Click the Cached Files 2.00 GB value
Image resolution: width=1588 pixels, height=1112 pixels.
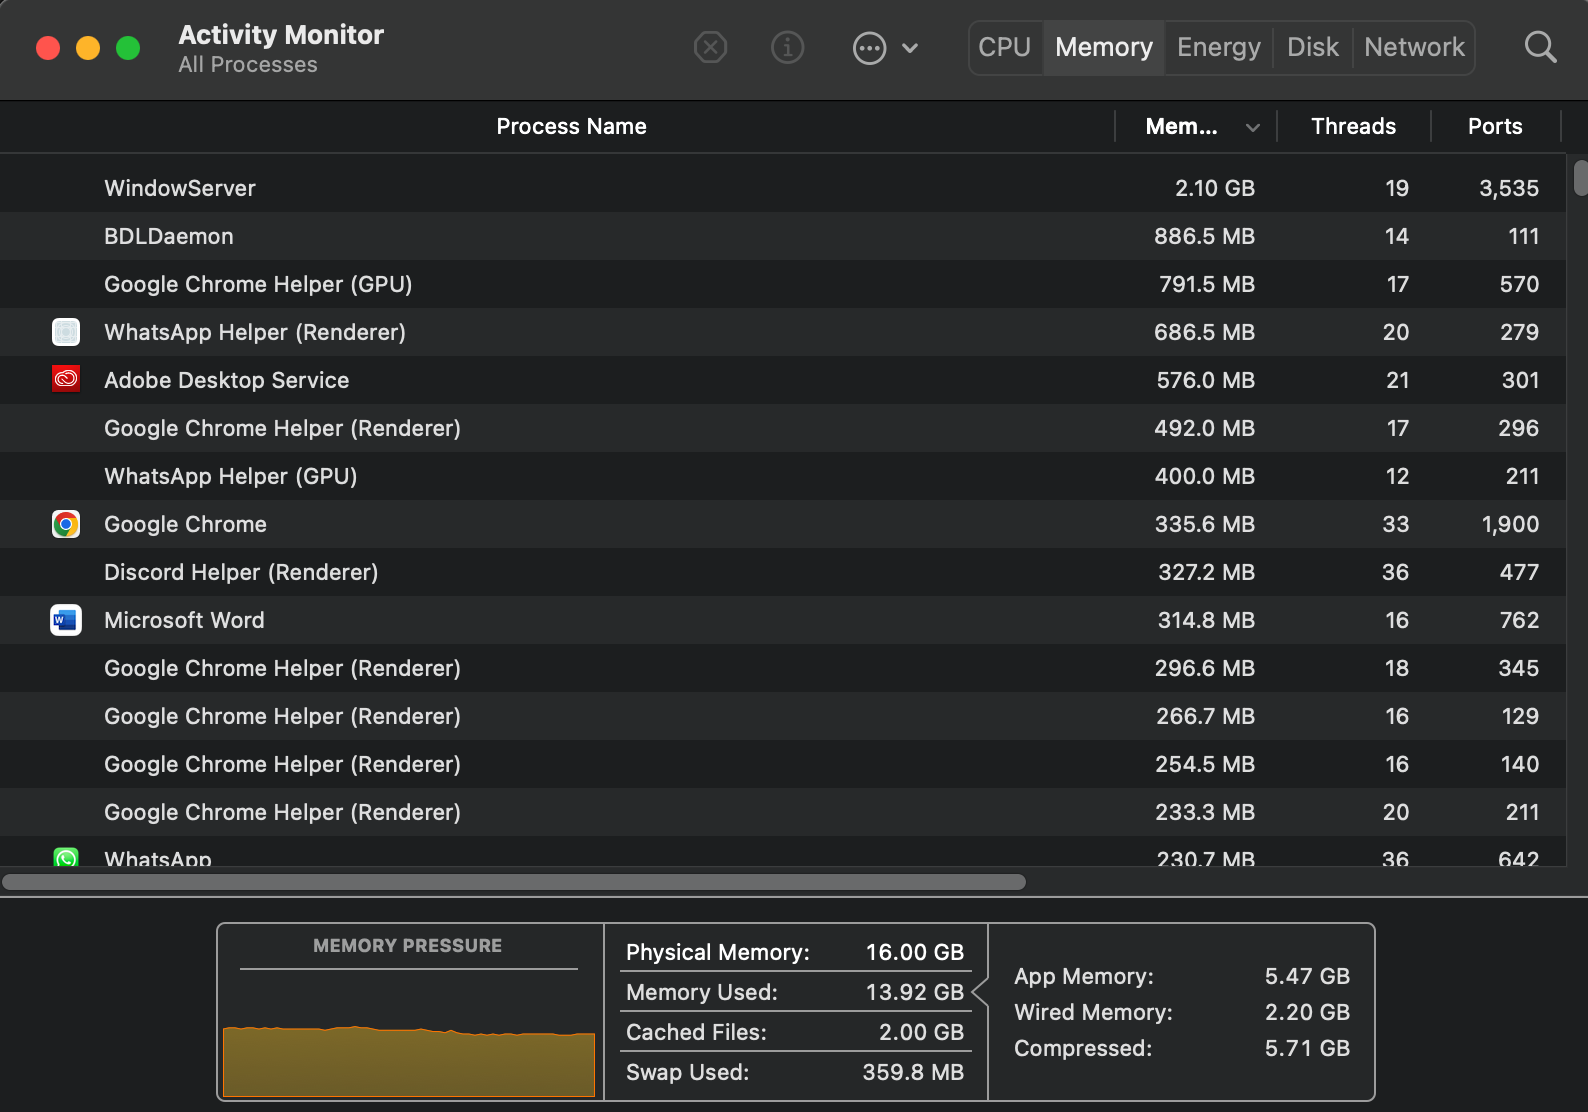coord(921,1032)
